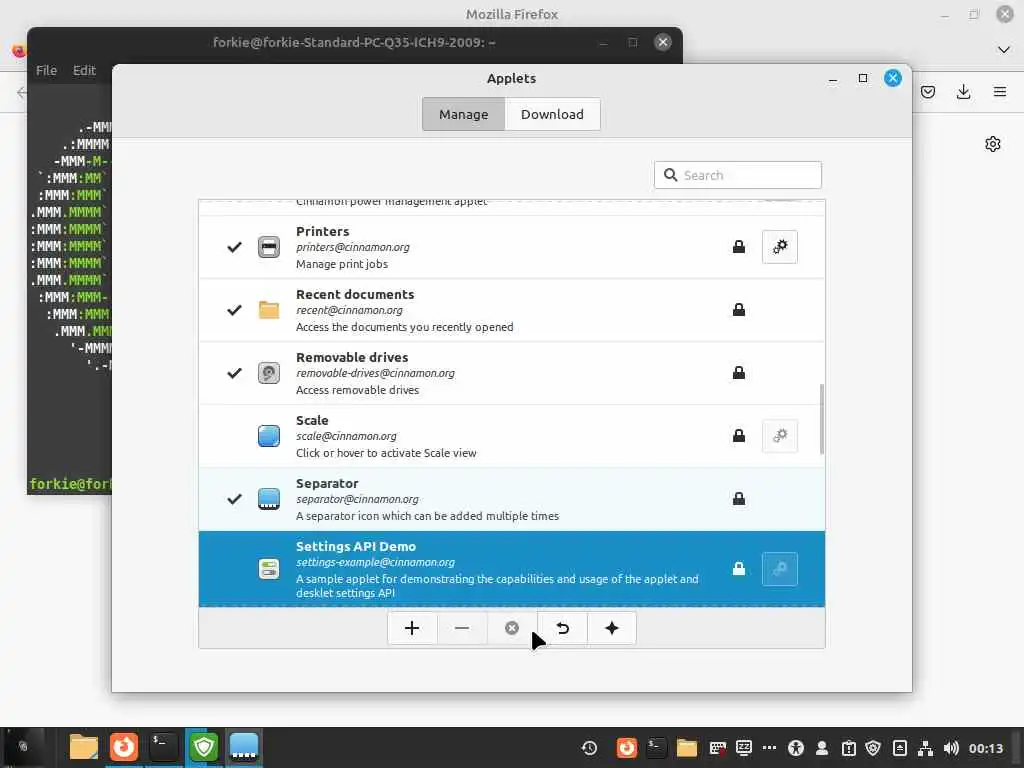Open terminal launcher in taskbar
1024x768 pixels.
tap(163, 746)
